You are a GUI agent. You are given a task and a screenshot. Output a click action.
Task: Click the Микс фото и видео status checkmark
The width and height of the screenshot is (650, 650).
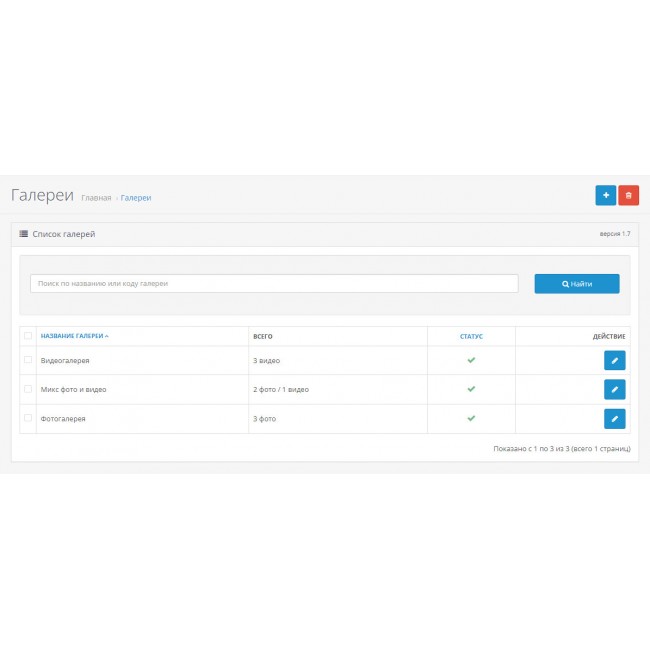(x=471, y=389)
